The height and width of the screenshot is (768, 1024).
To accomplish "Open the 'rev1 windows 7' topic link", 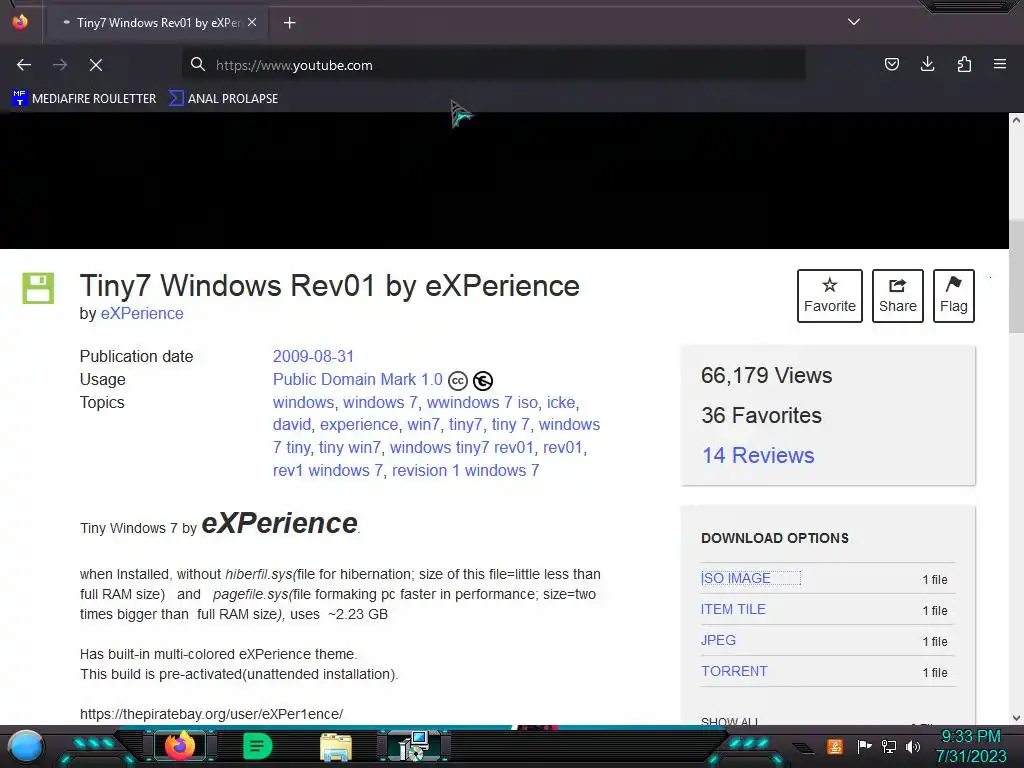I will 327,470.
